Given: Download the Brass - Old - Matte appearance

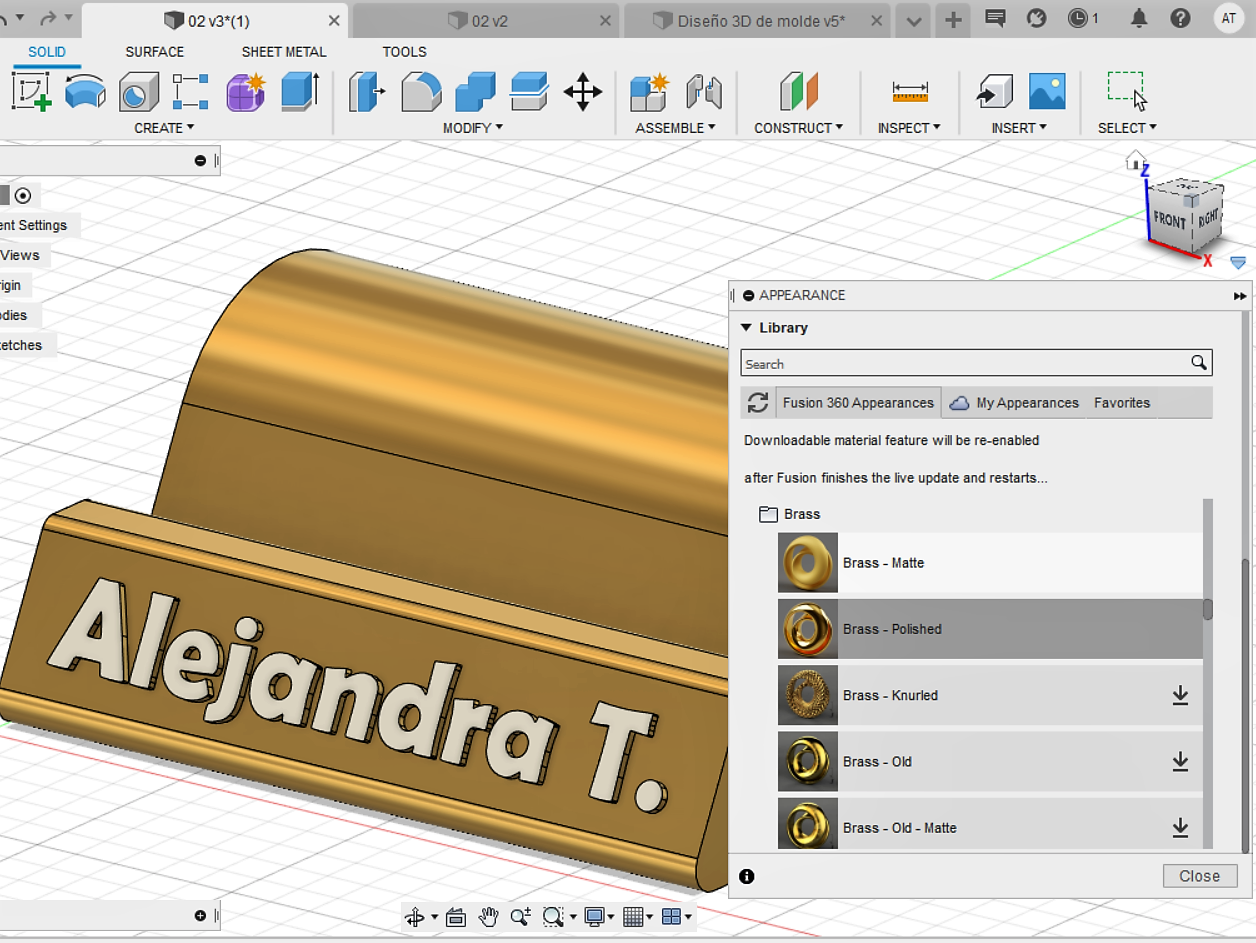Looking at the screenshot, I should coord(1180,827).
